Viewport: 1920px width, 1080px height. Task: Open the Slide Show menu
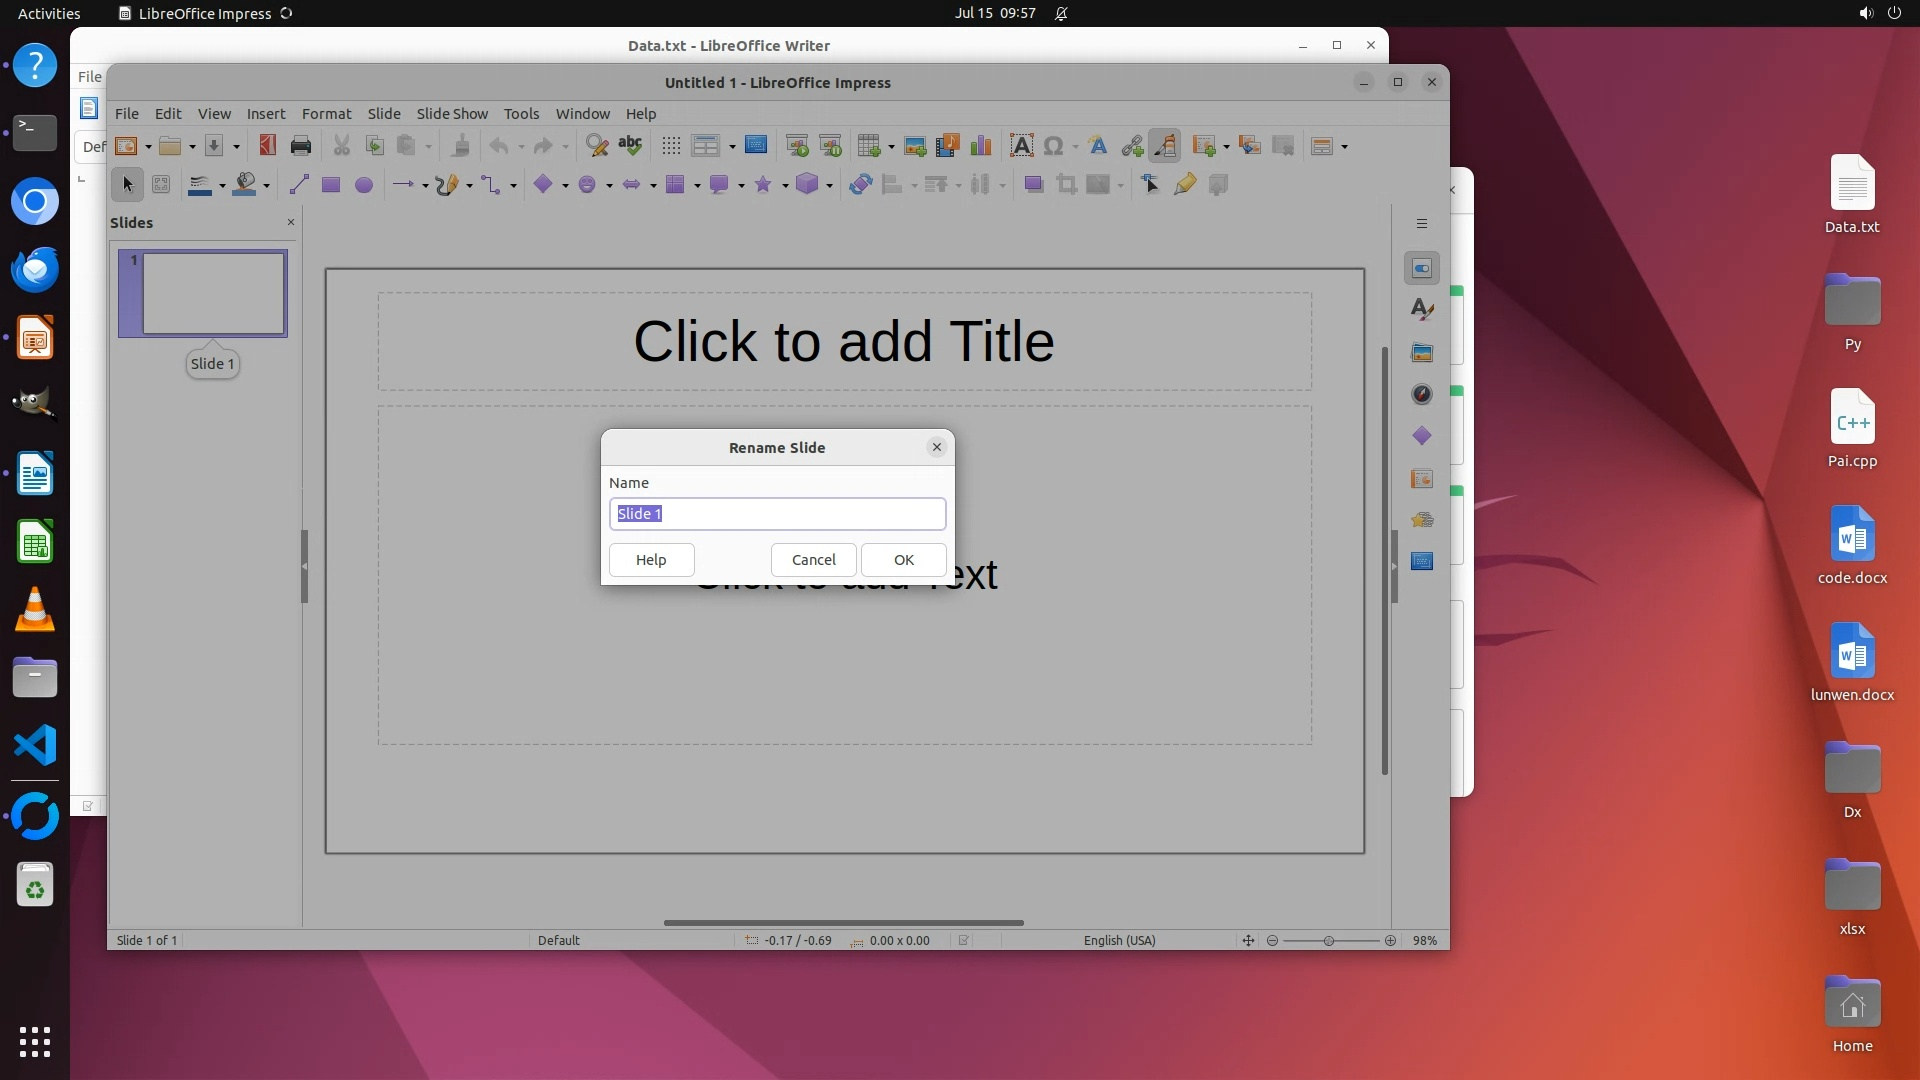point(452,113)
